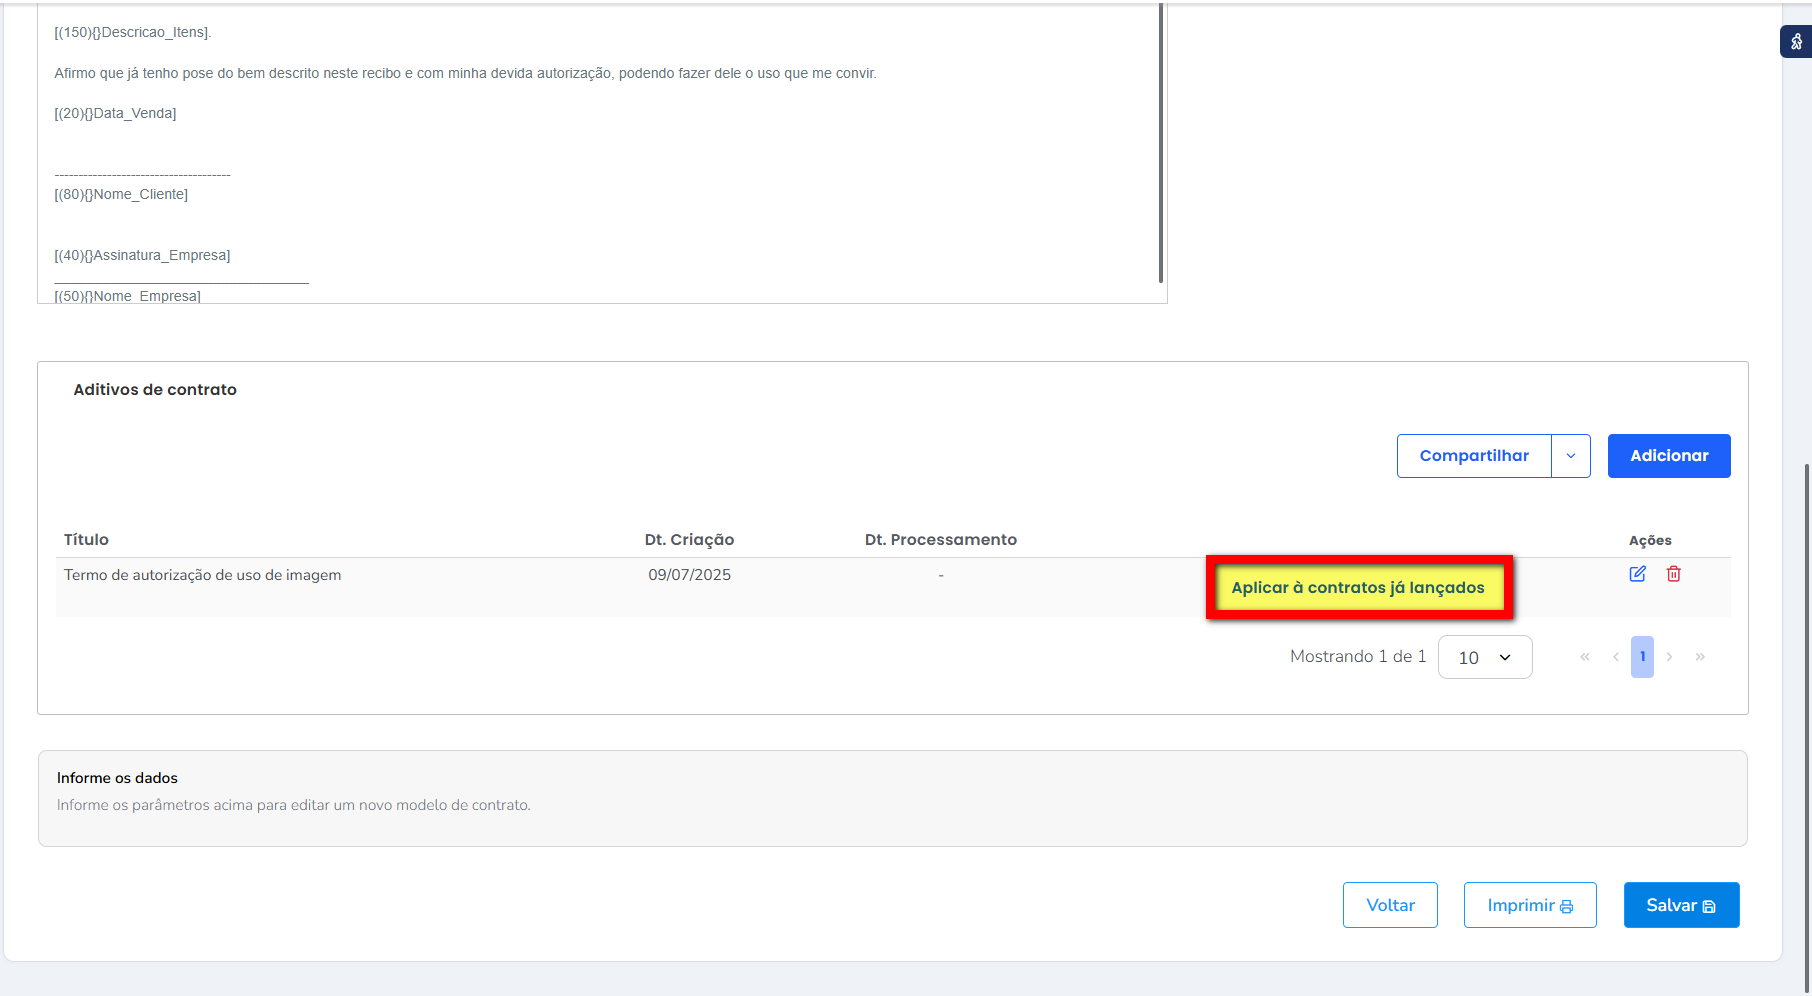
Task: Click Aplicar à contratos já lançados
Action: click(1357, 588)
